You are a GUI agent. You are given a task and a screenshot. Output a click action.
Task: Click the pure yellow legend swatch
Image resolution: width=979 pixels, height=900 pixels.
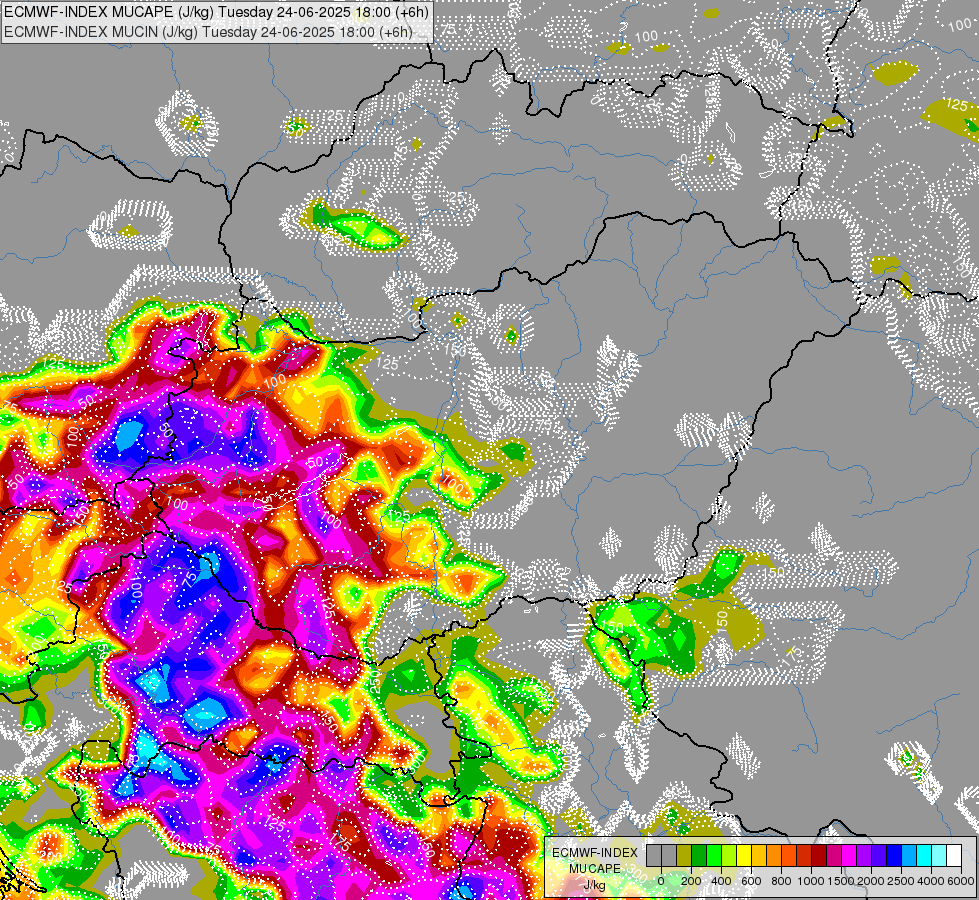point(744,856)
